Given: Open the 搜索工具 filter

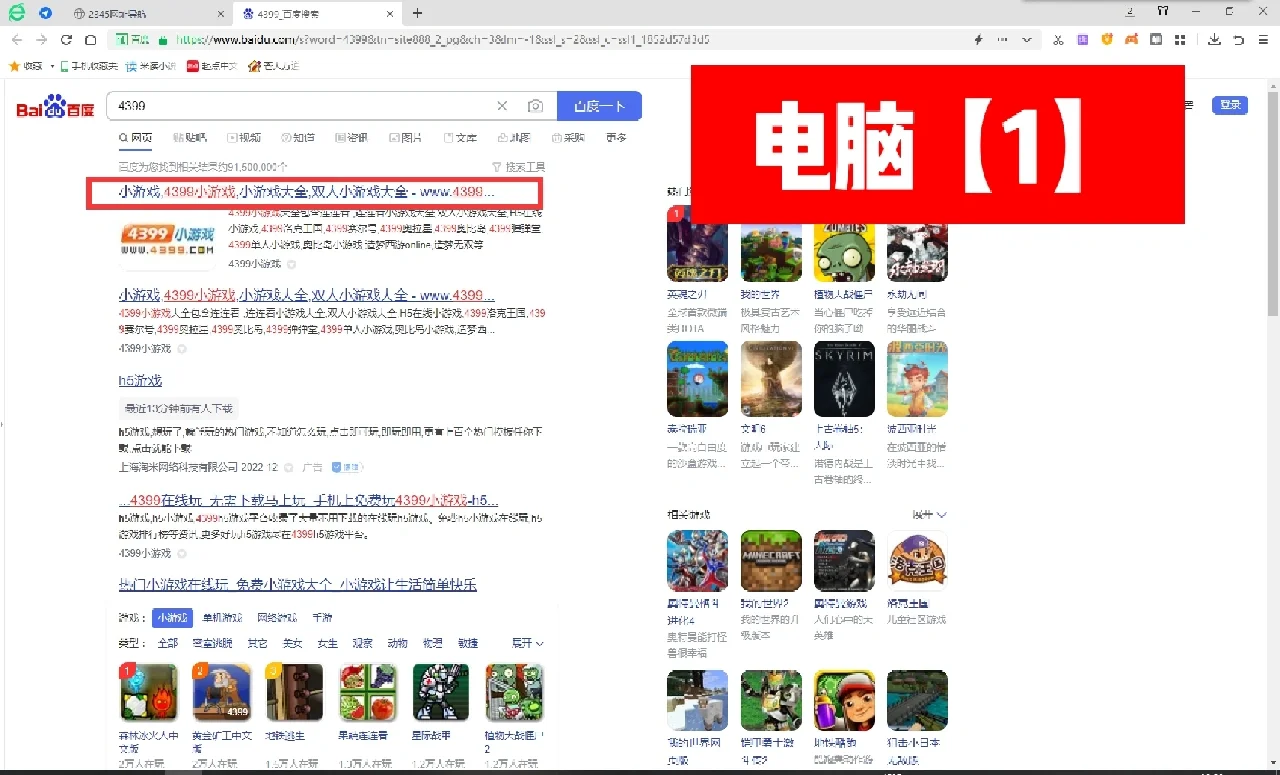Looking at the screenshot, I should click(519, 167).
